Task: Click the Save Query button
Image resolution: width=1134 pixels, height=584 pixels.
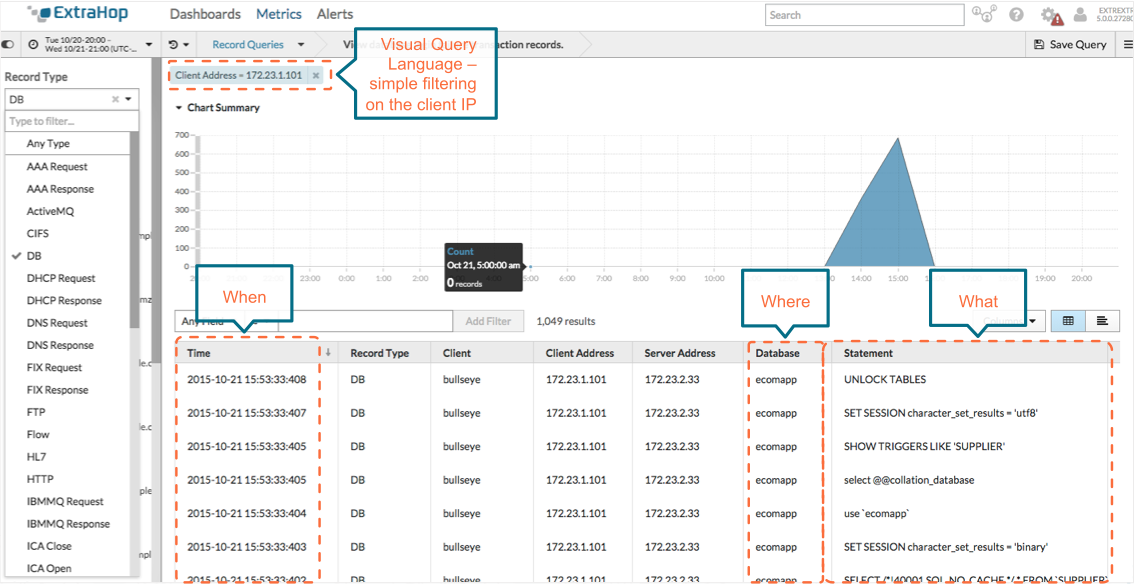Action: (1070, 45)
